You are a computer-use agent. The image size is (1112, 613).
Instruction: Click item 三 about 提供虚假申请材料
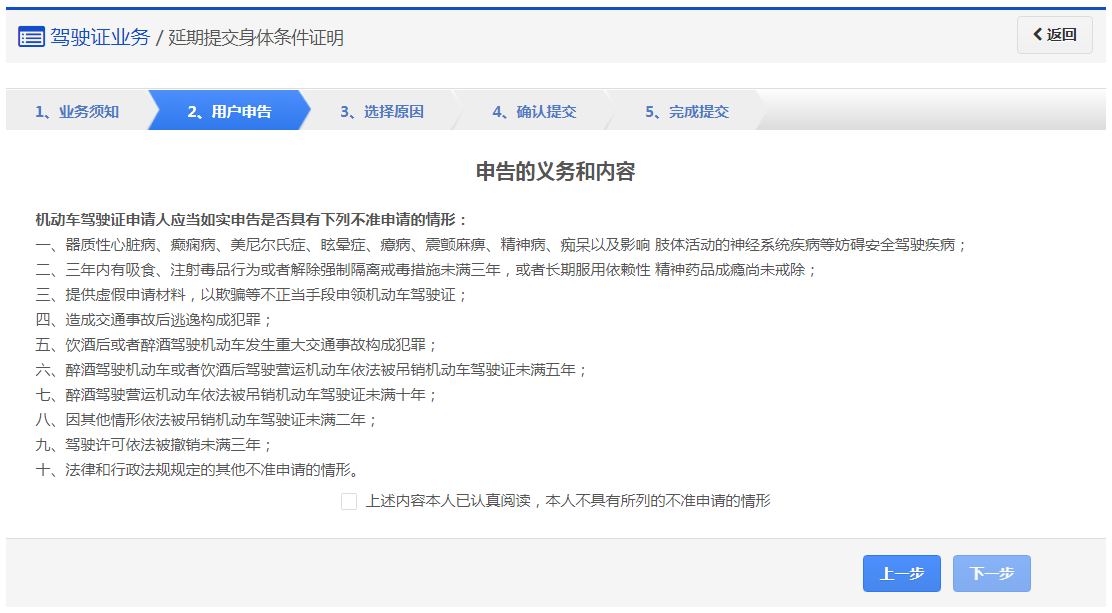(252, 295)
